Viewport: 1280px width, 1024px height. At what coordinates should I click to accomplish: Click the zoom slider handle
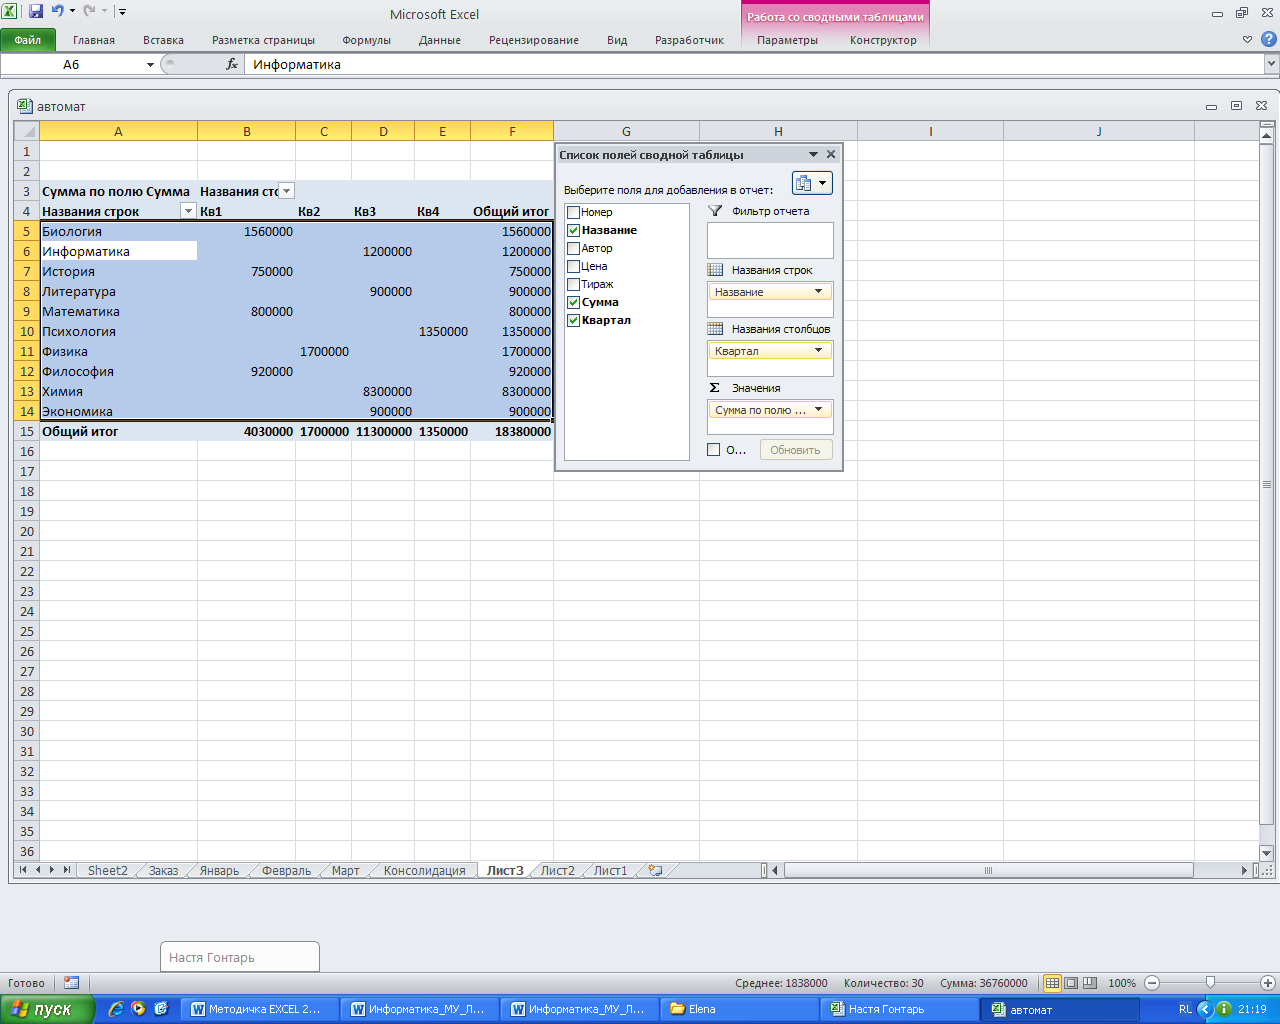(1210, 983)
